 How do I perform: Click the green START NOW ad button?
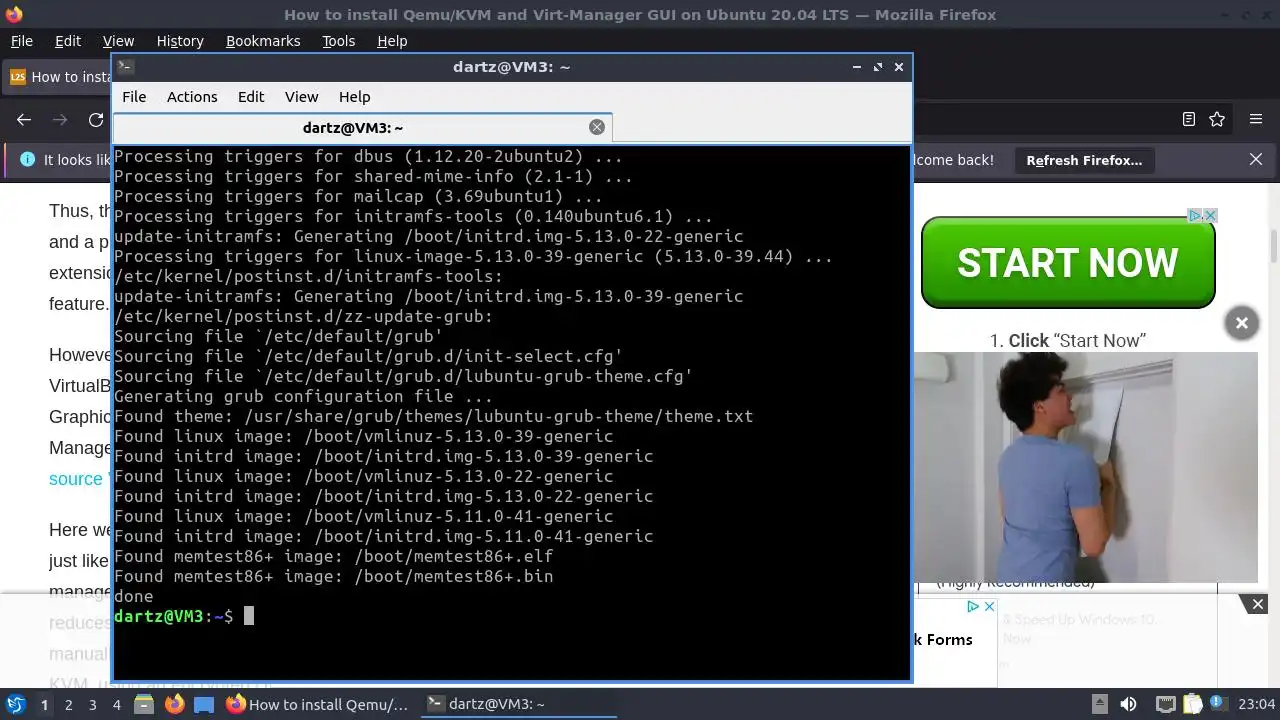[1068, 263]
